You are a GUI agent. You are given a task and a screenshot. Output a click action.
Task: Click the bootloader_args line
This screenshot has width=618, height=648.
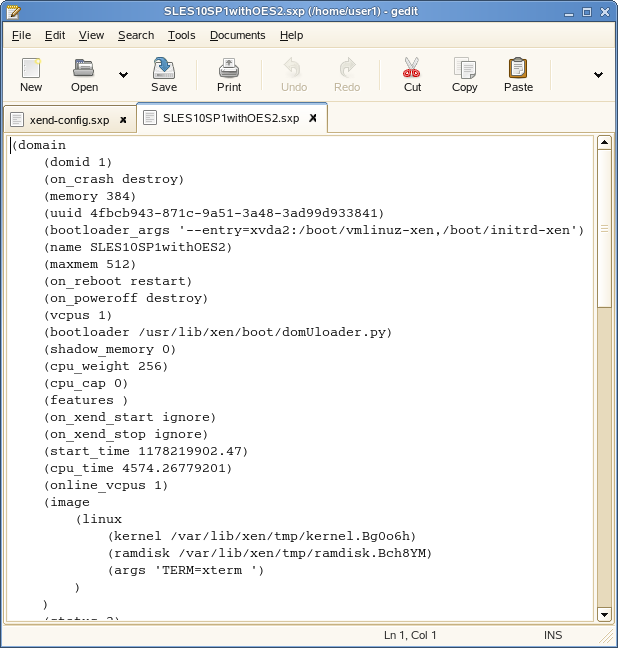click(x=314, y=230)
